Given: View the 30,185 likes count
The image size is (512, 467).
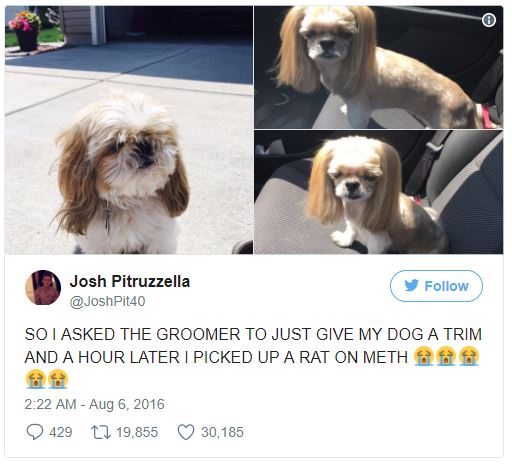Looking at the screenshot, I should click(x=222, y=432).
